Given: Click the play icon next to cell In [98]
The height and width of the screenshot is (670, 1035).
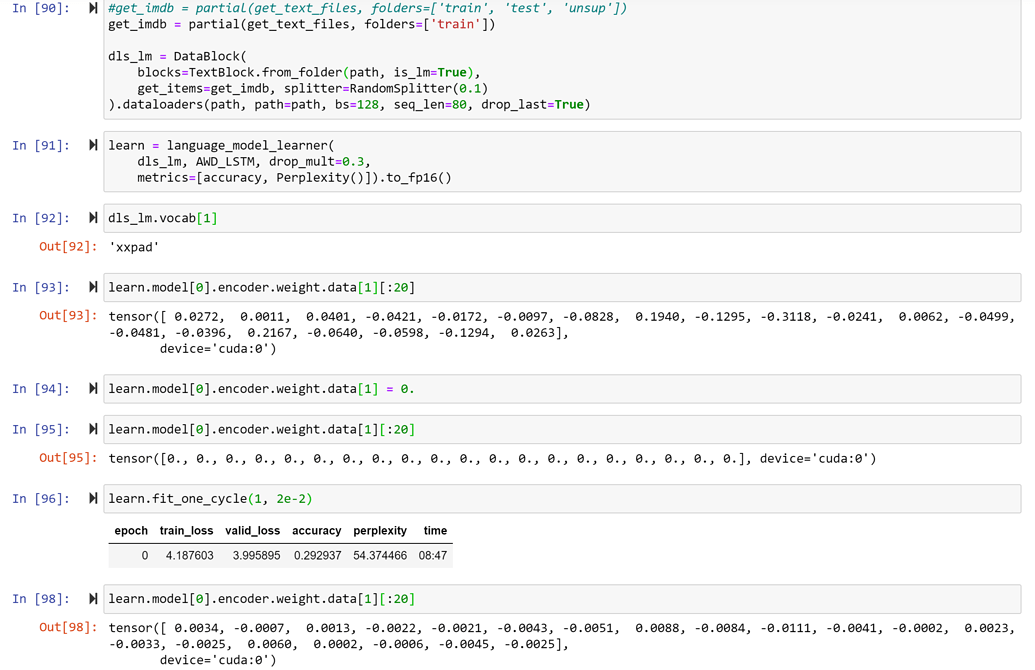Looking at the screenshot, I should pyautogui.click(x=91, y=598).
